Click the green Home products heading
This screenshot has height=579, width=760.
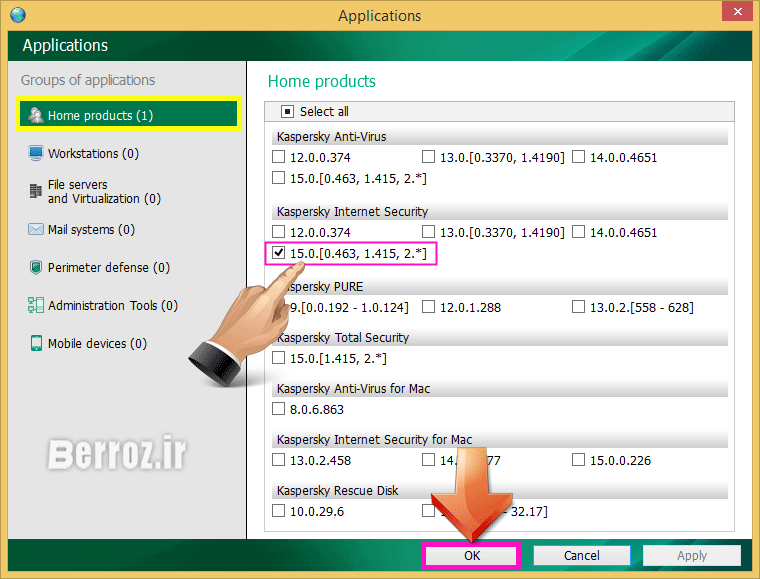(322, 81)
